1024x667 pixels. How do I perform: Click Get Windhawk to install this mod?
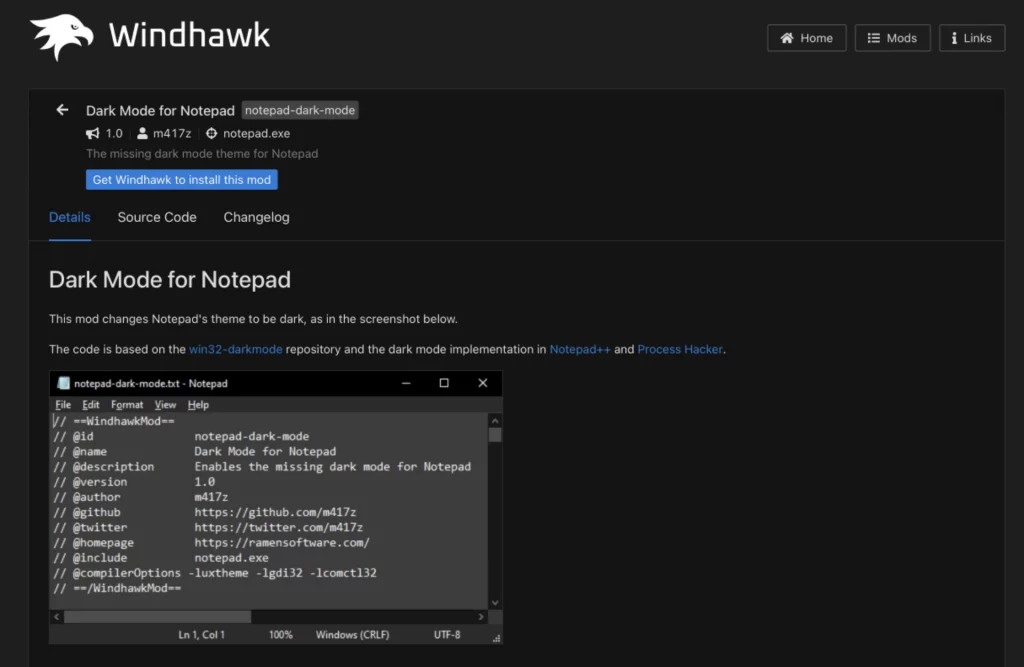[182, 180]
